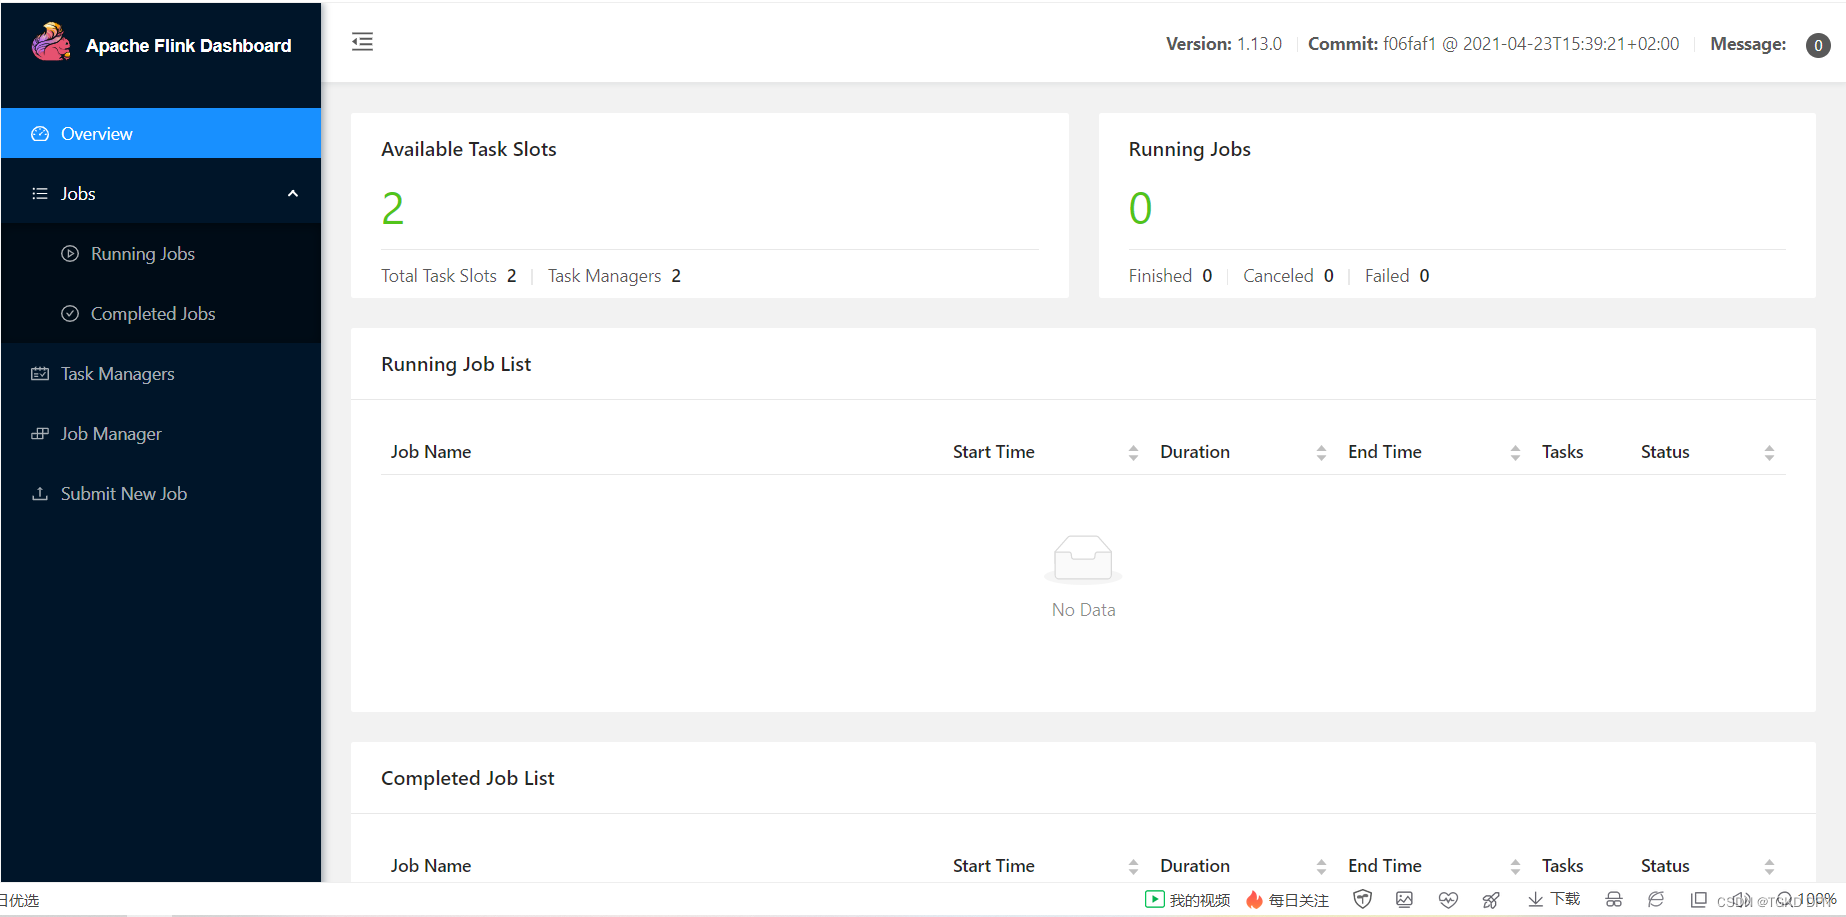Click the No Data empty inbox icon

coord(1083,558)
